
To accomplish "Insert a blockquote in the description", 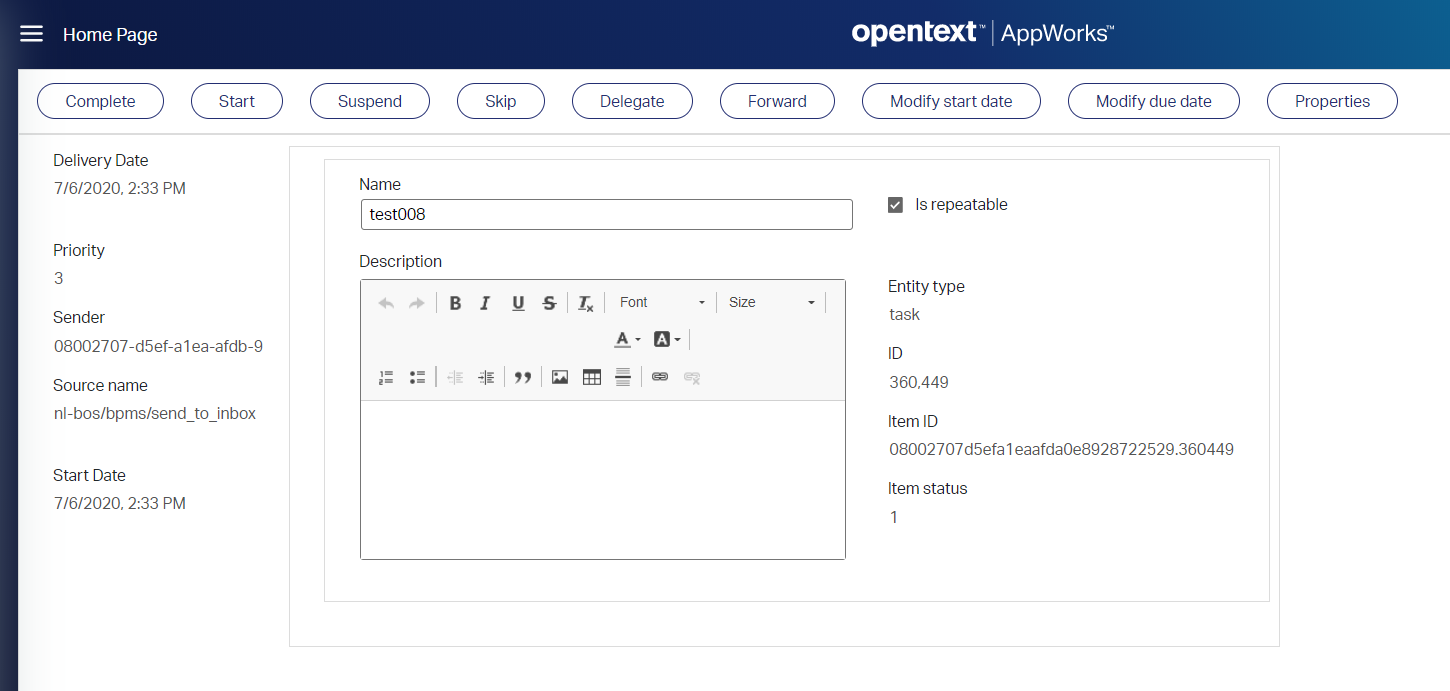I will (x=523, y=377).
